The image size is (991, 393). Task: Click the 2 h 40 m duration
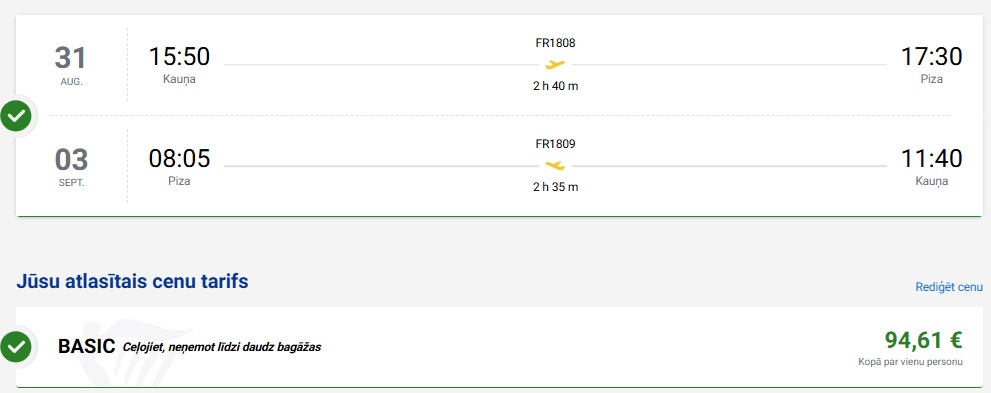click(x=556, y=86)
